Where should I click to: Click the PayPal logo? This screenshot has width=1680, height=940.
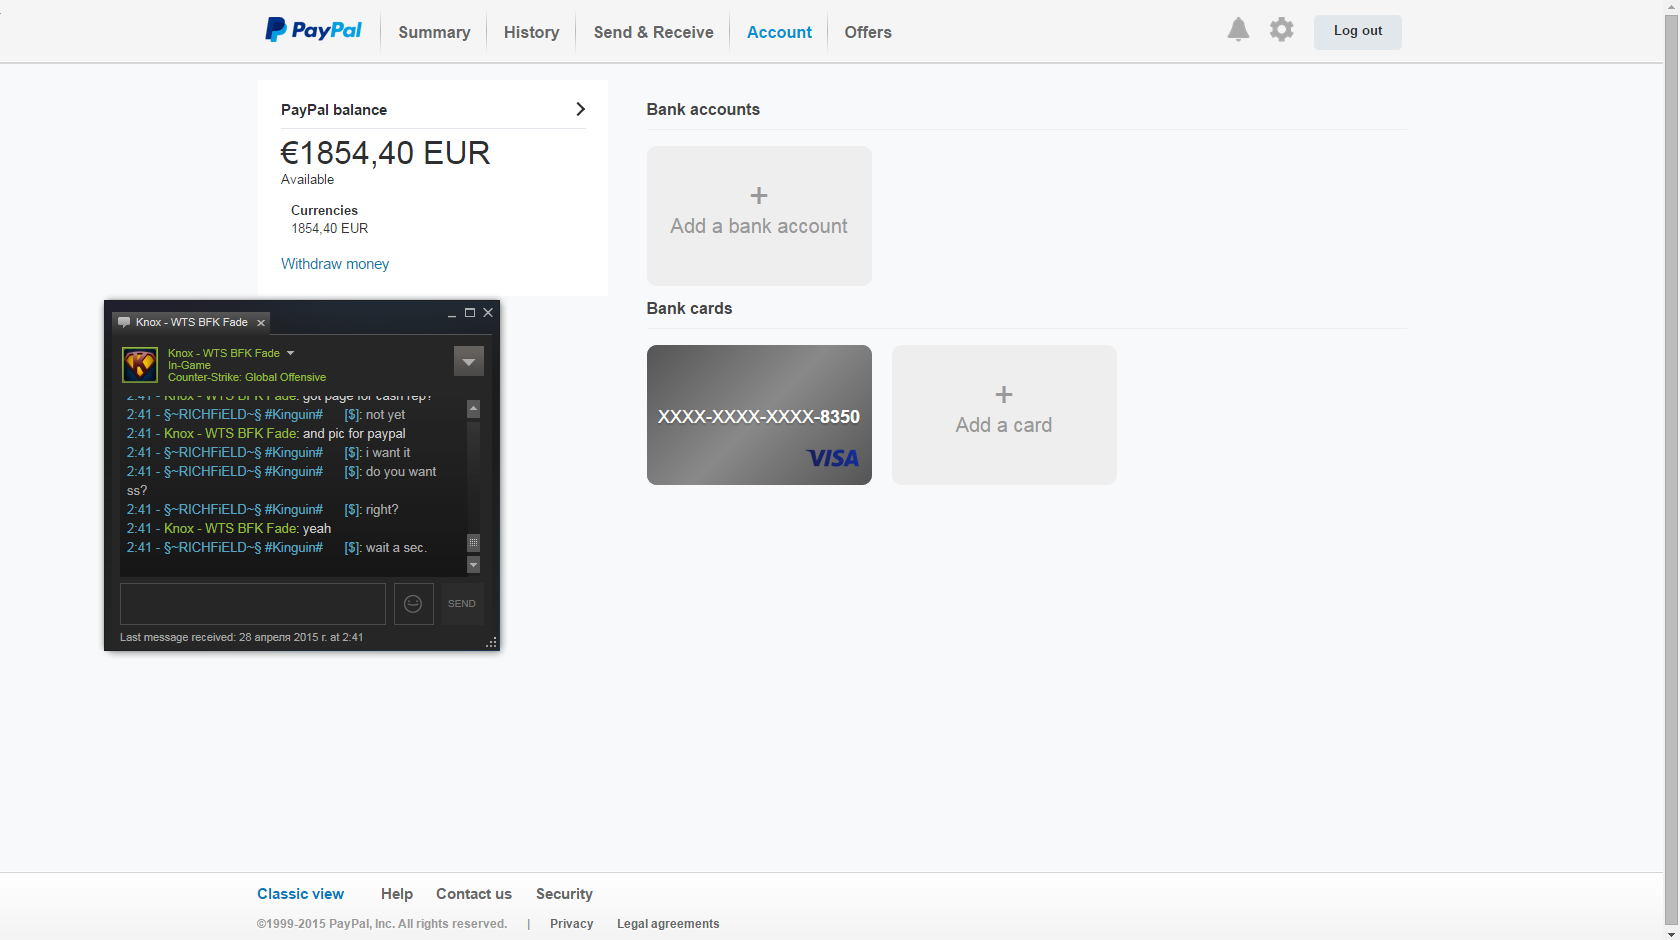(313, 30)
